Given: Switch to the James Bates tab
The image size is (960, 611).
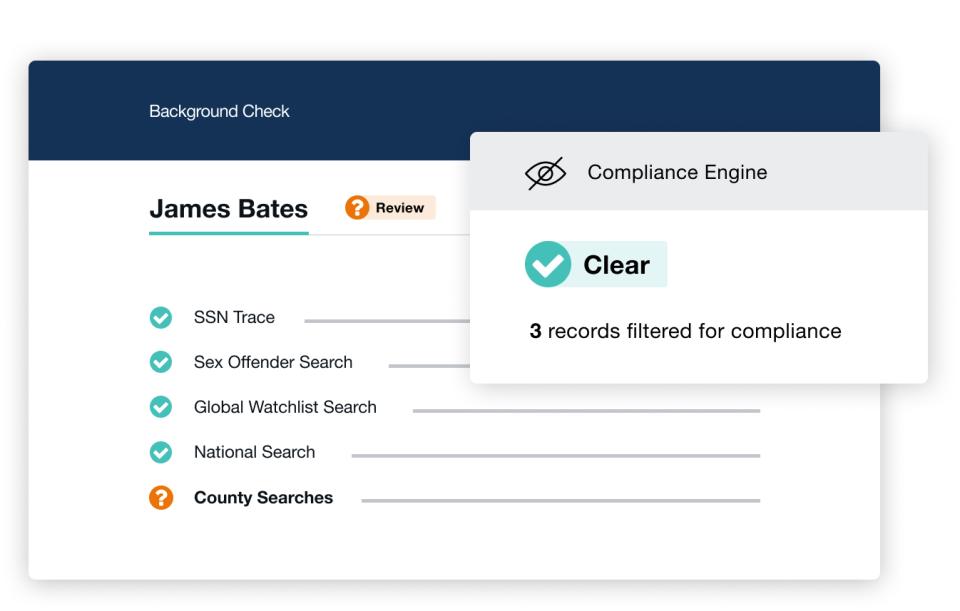Looking at the screenshot, I should click(x=228, y=208).
